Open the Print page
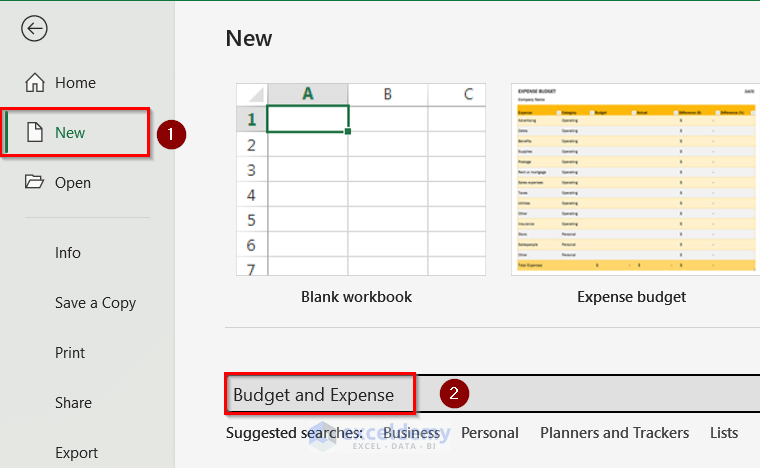 tap(70, 353)
